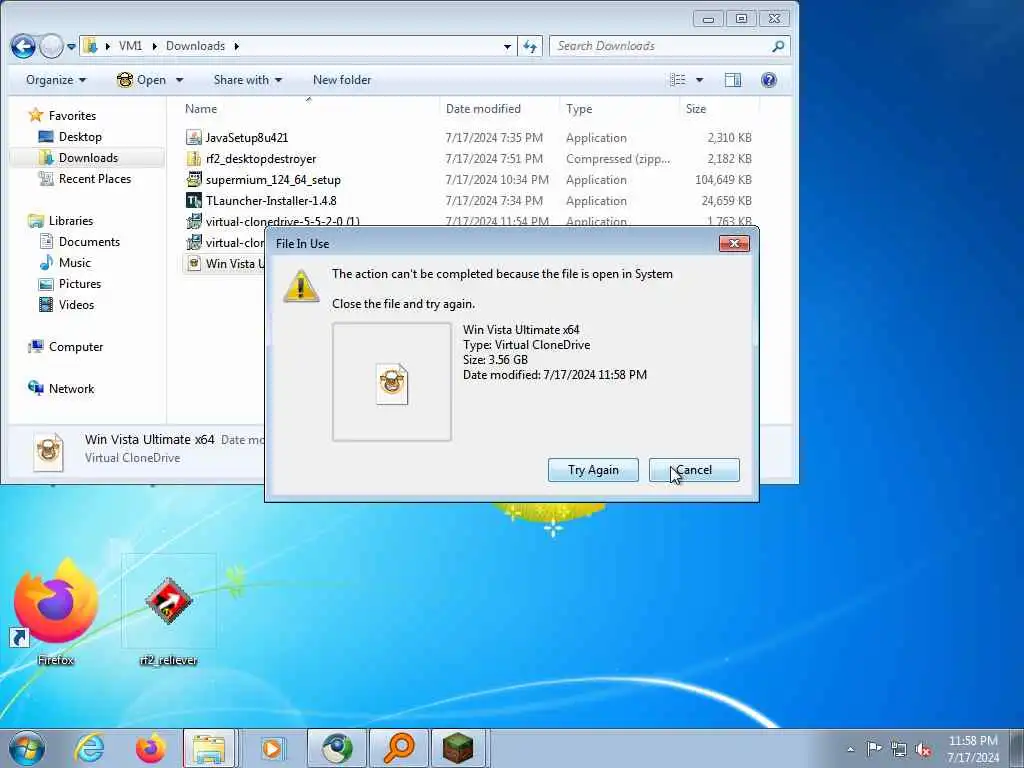This screenshot has width=1024, height=768.
Task: Launch Firefox from the taskbar
Action: pos(151,748)
